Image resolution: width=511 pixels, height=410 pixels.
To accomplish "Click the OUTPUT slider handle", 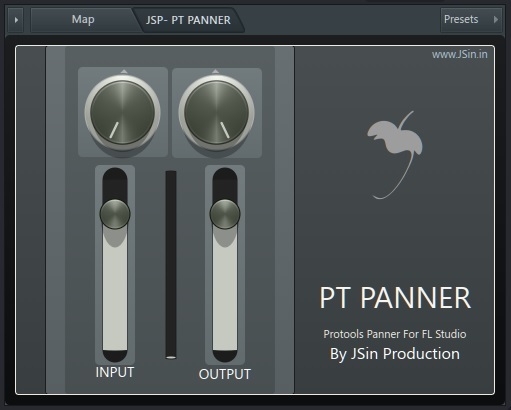I will pos(225,214).
